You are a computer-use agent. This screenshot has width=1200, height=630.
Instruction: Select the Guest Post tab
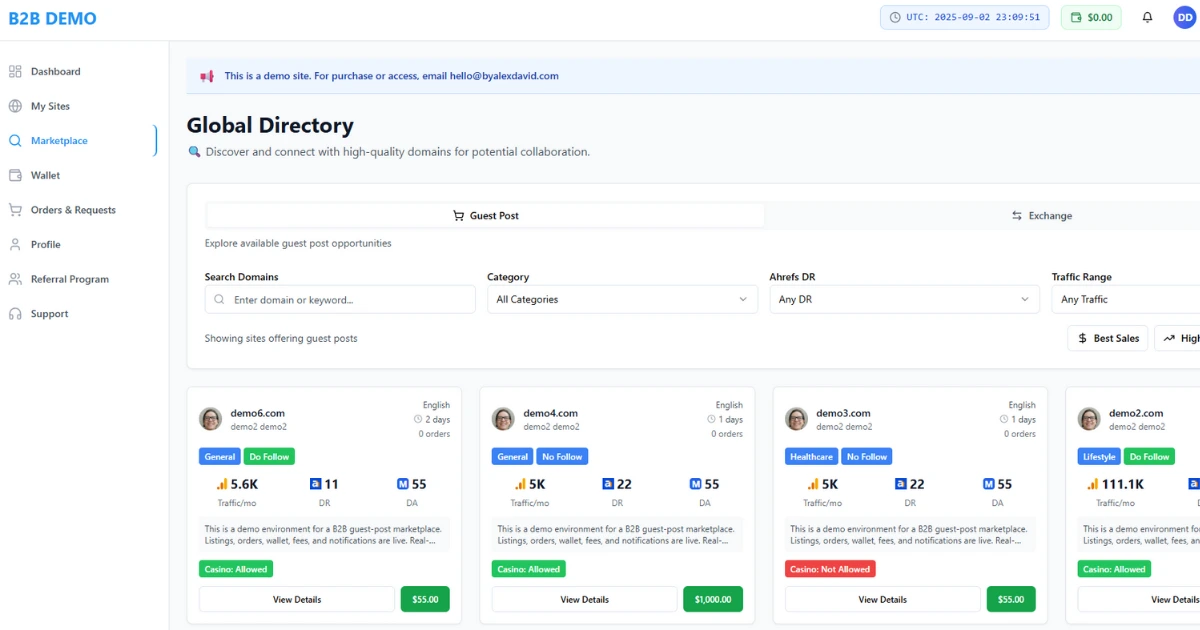[486, 216]
